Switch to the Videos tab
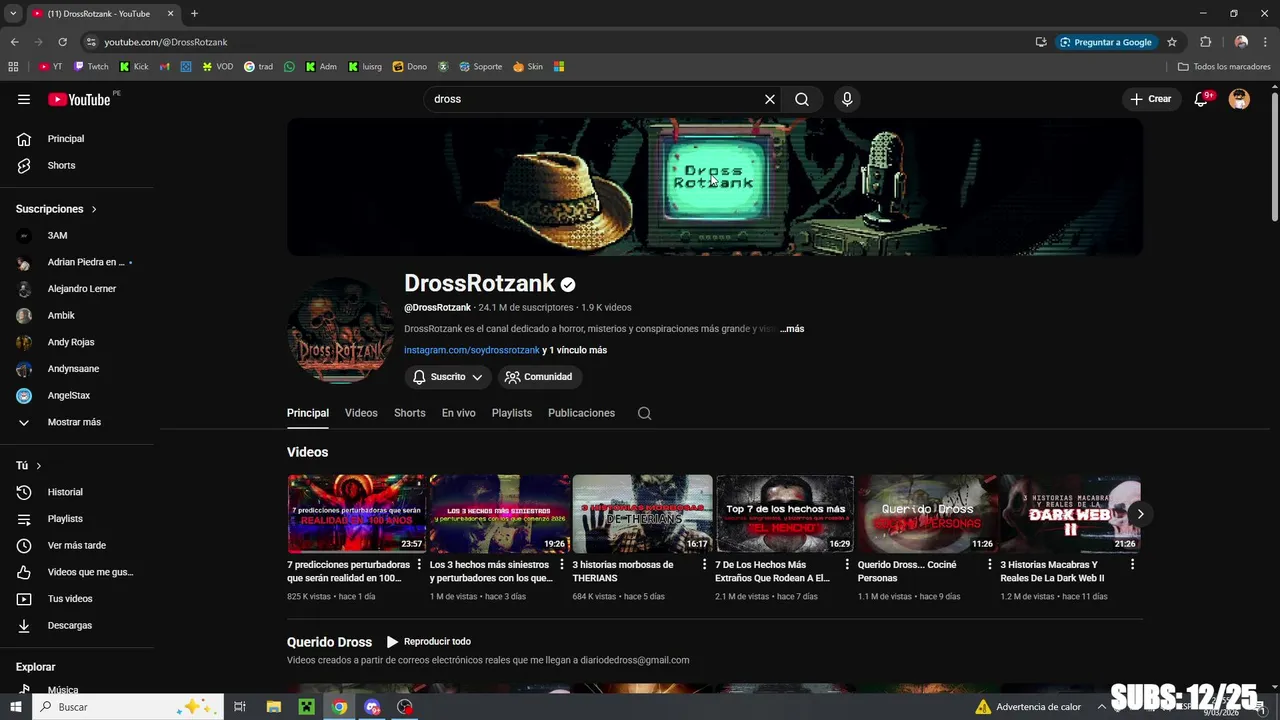Screen dimensions: 1280x720 tap(361, 413)
